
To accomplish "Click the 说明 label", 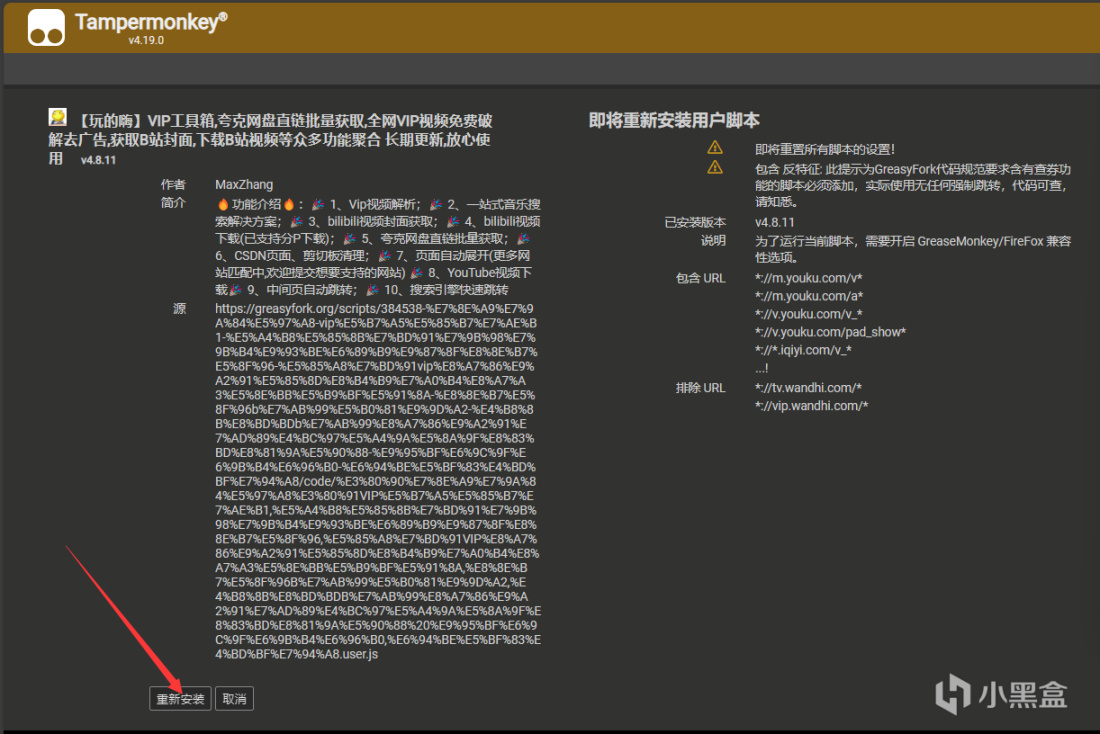I will pos(713,241).
